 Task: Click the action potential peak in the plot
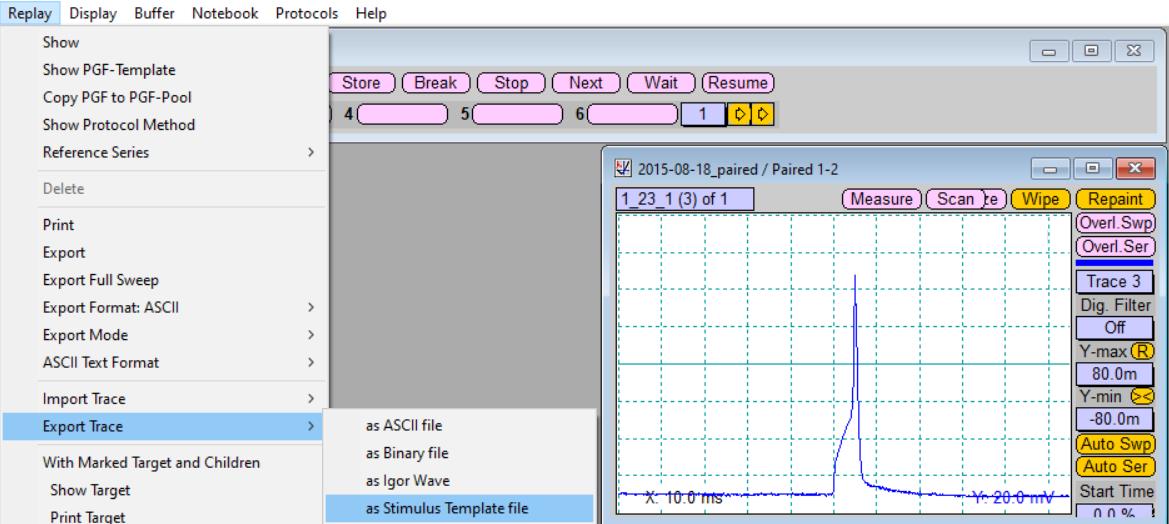click(854, 277)
